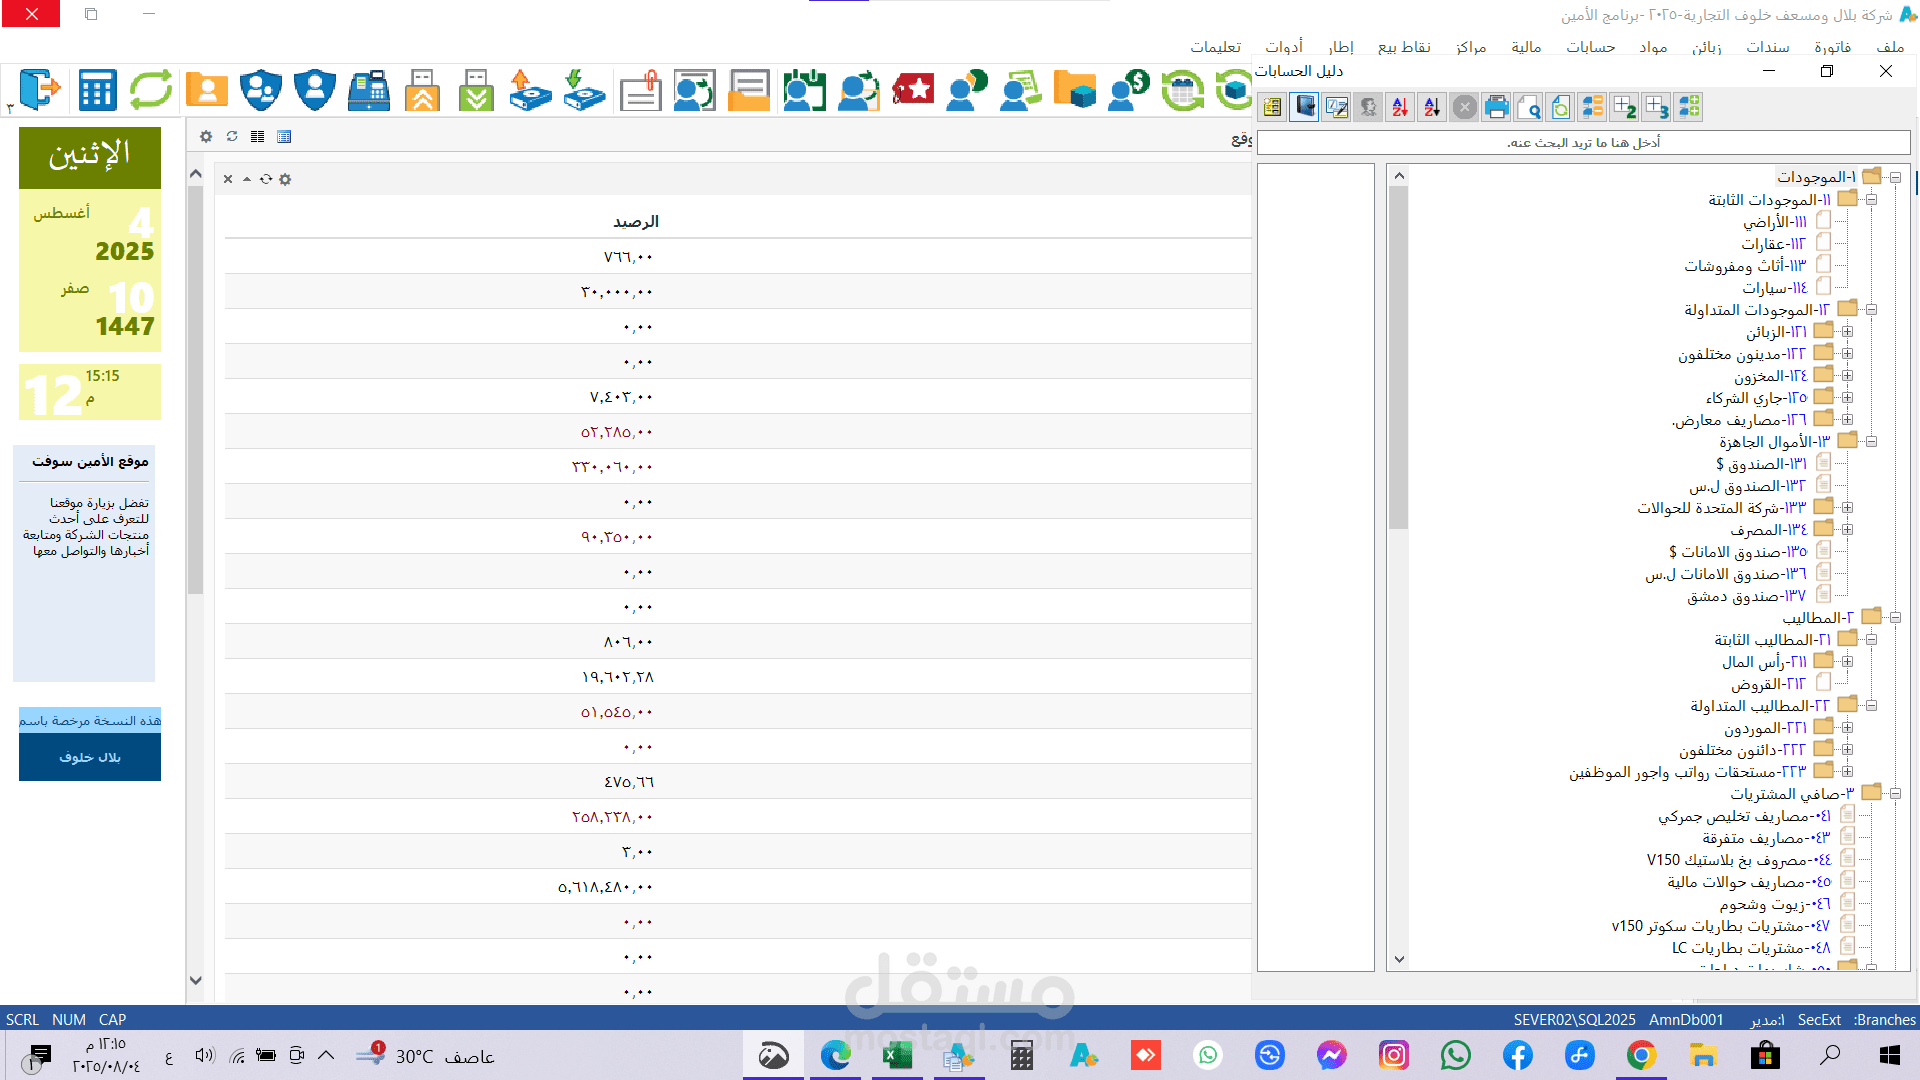Click the exit door icon in main toolbar
1920x1080 pixels.
pos(40,90)
